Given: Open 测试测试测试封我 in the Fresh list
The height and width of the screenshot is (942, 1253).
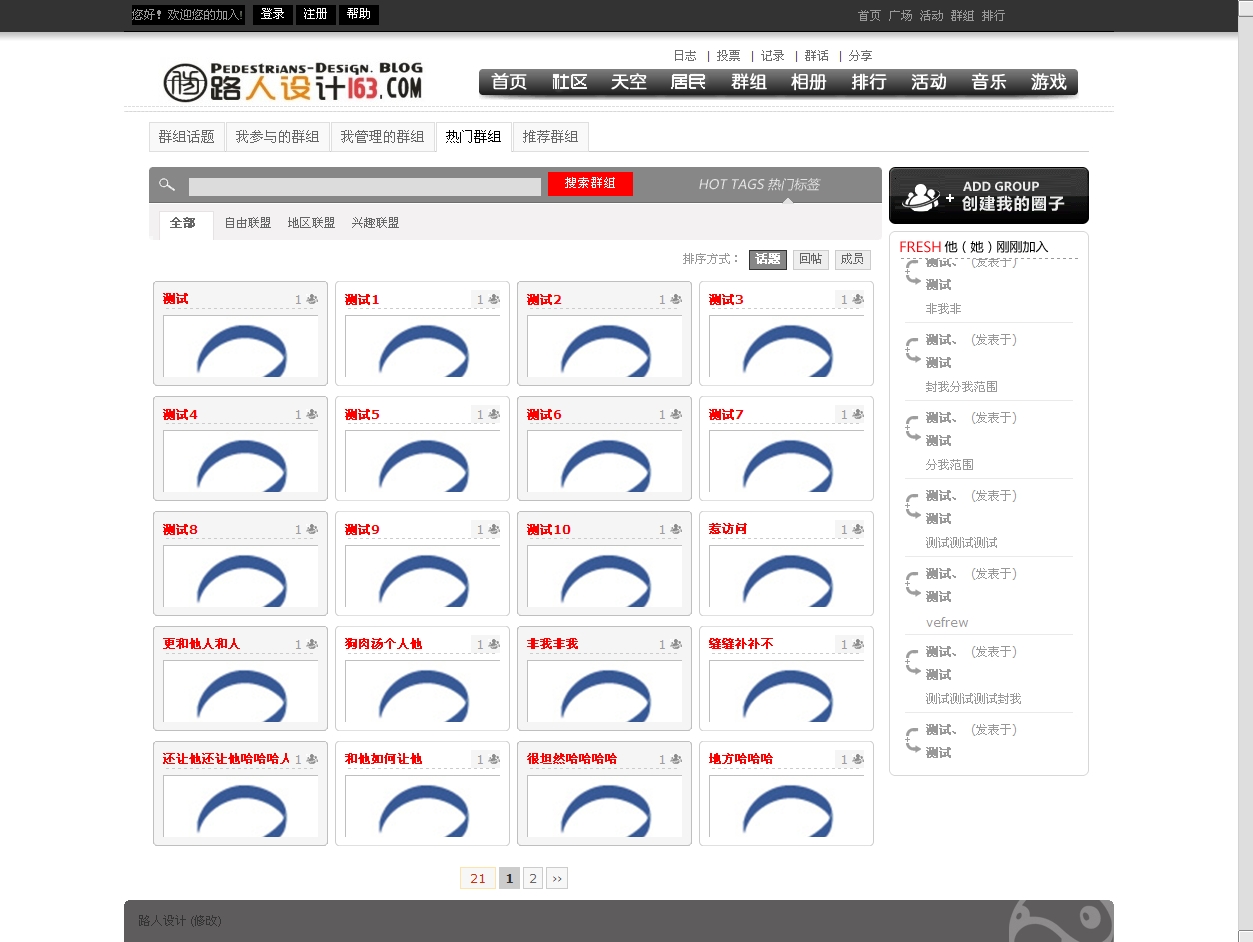Looking at the screenshot, I should 973,699.
